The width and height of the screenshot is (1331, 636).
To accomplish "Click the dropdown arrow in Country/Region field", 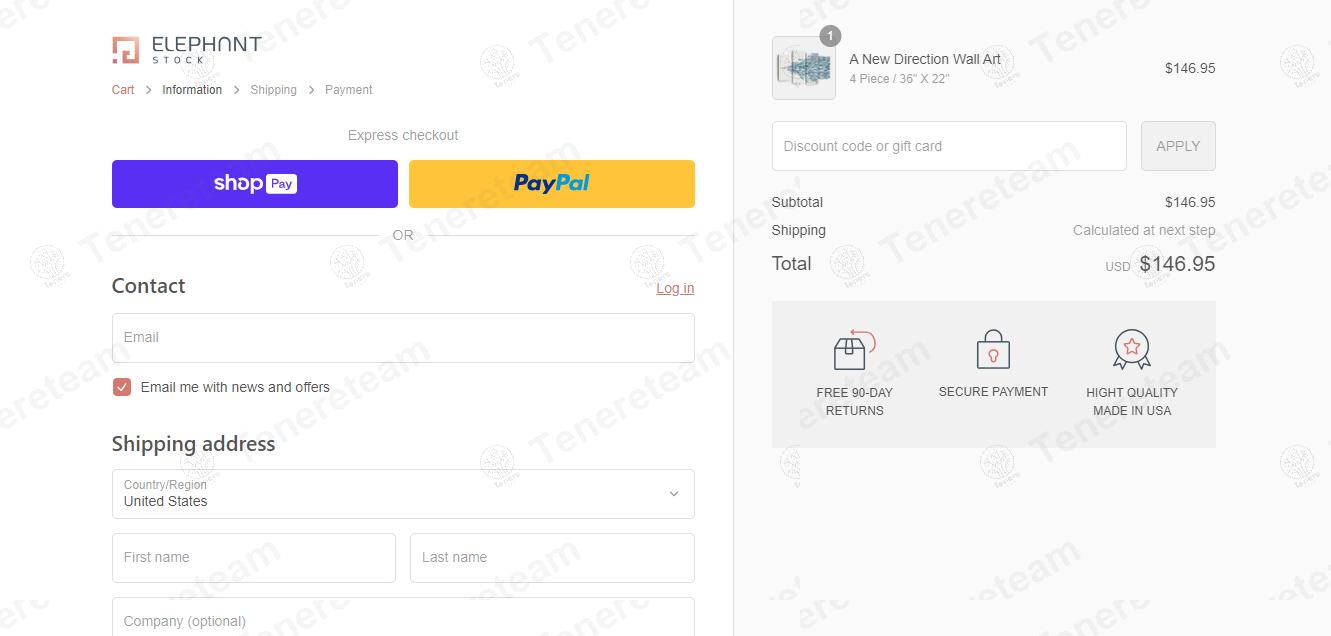I will (x=674, y=494).
